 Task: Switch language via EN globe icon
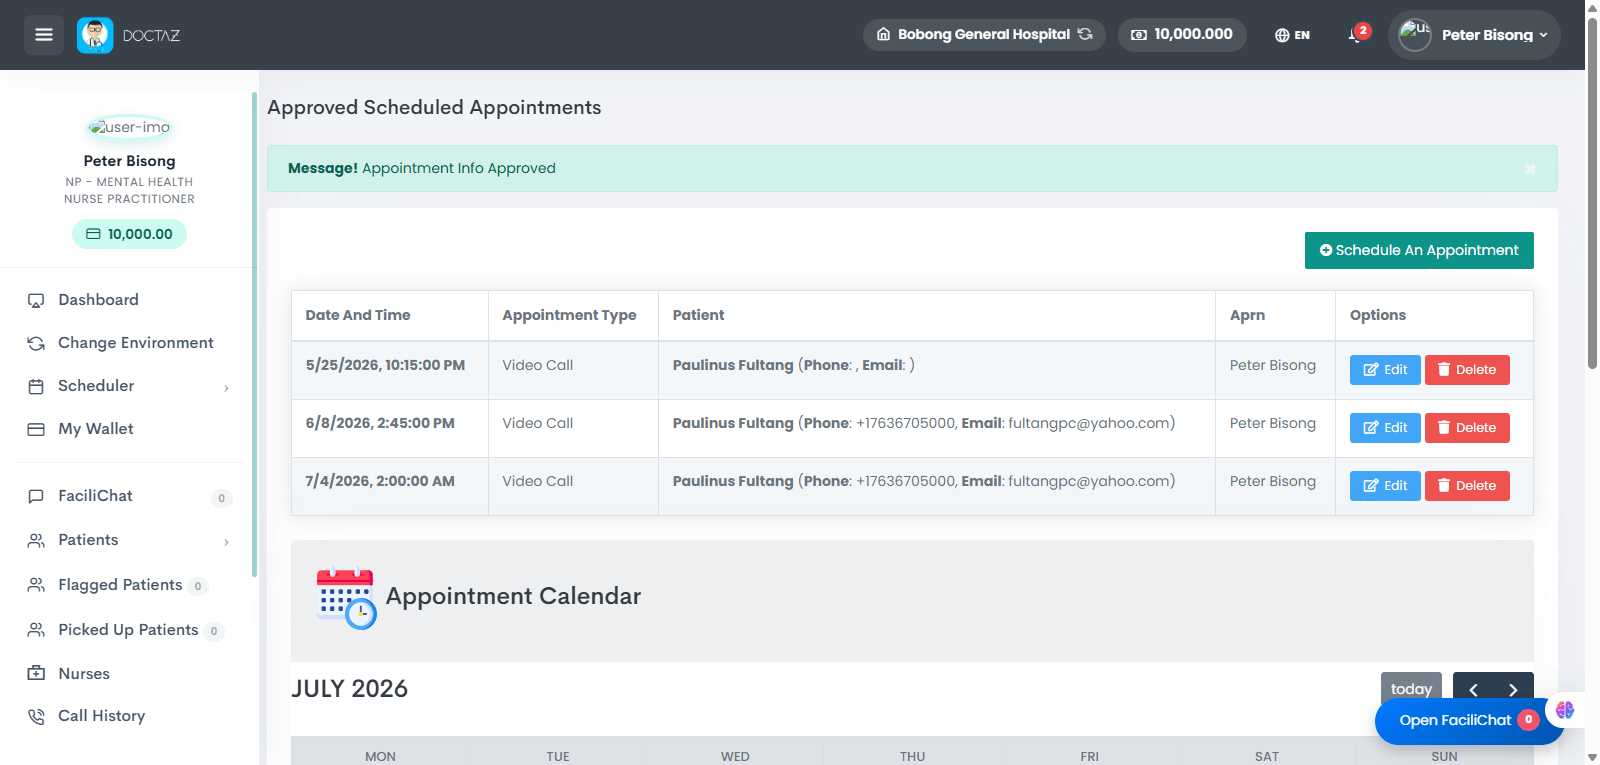pos(1292,35)
